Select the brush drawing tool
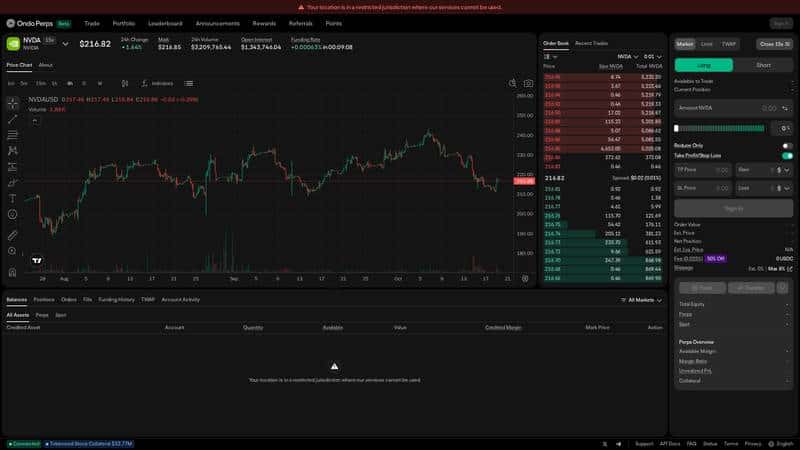 (13, 183)
